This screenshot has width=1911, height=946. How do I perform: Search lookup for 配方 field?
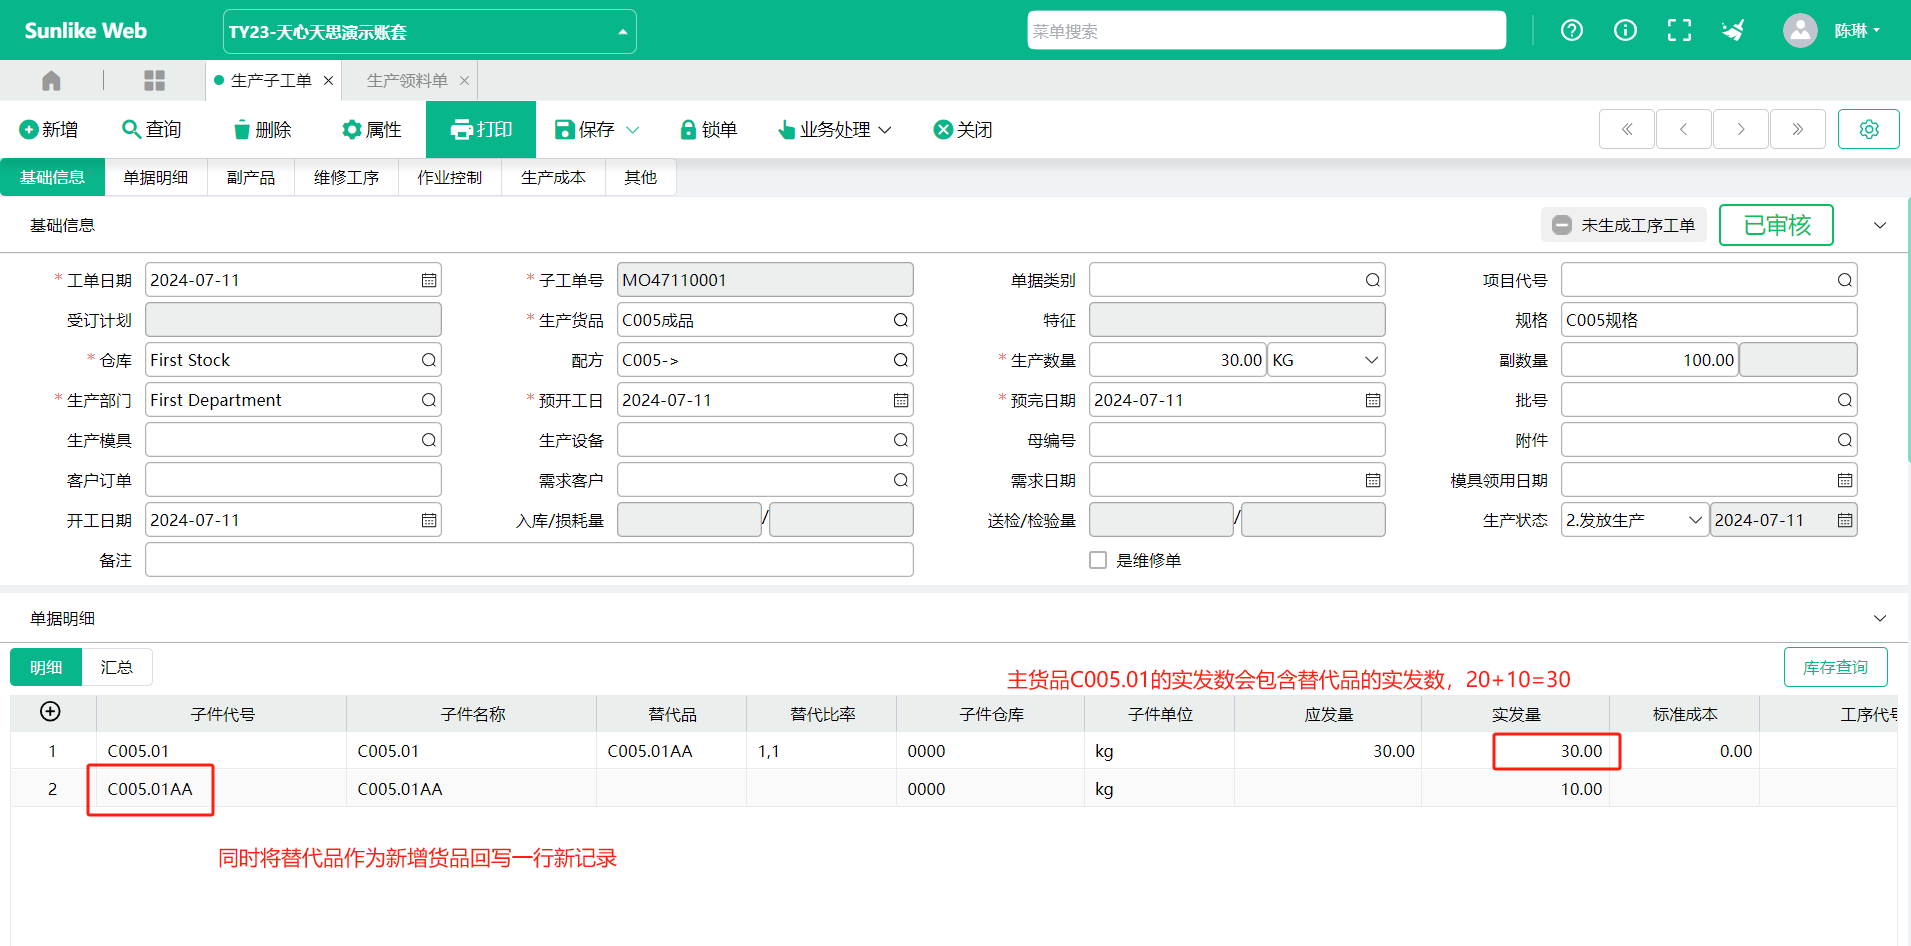[901, 360]
